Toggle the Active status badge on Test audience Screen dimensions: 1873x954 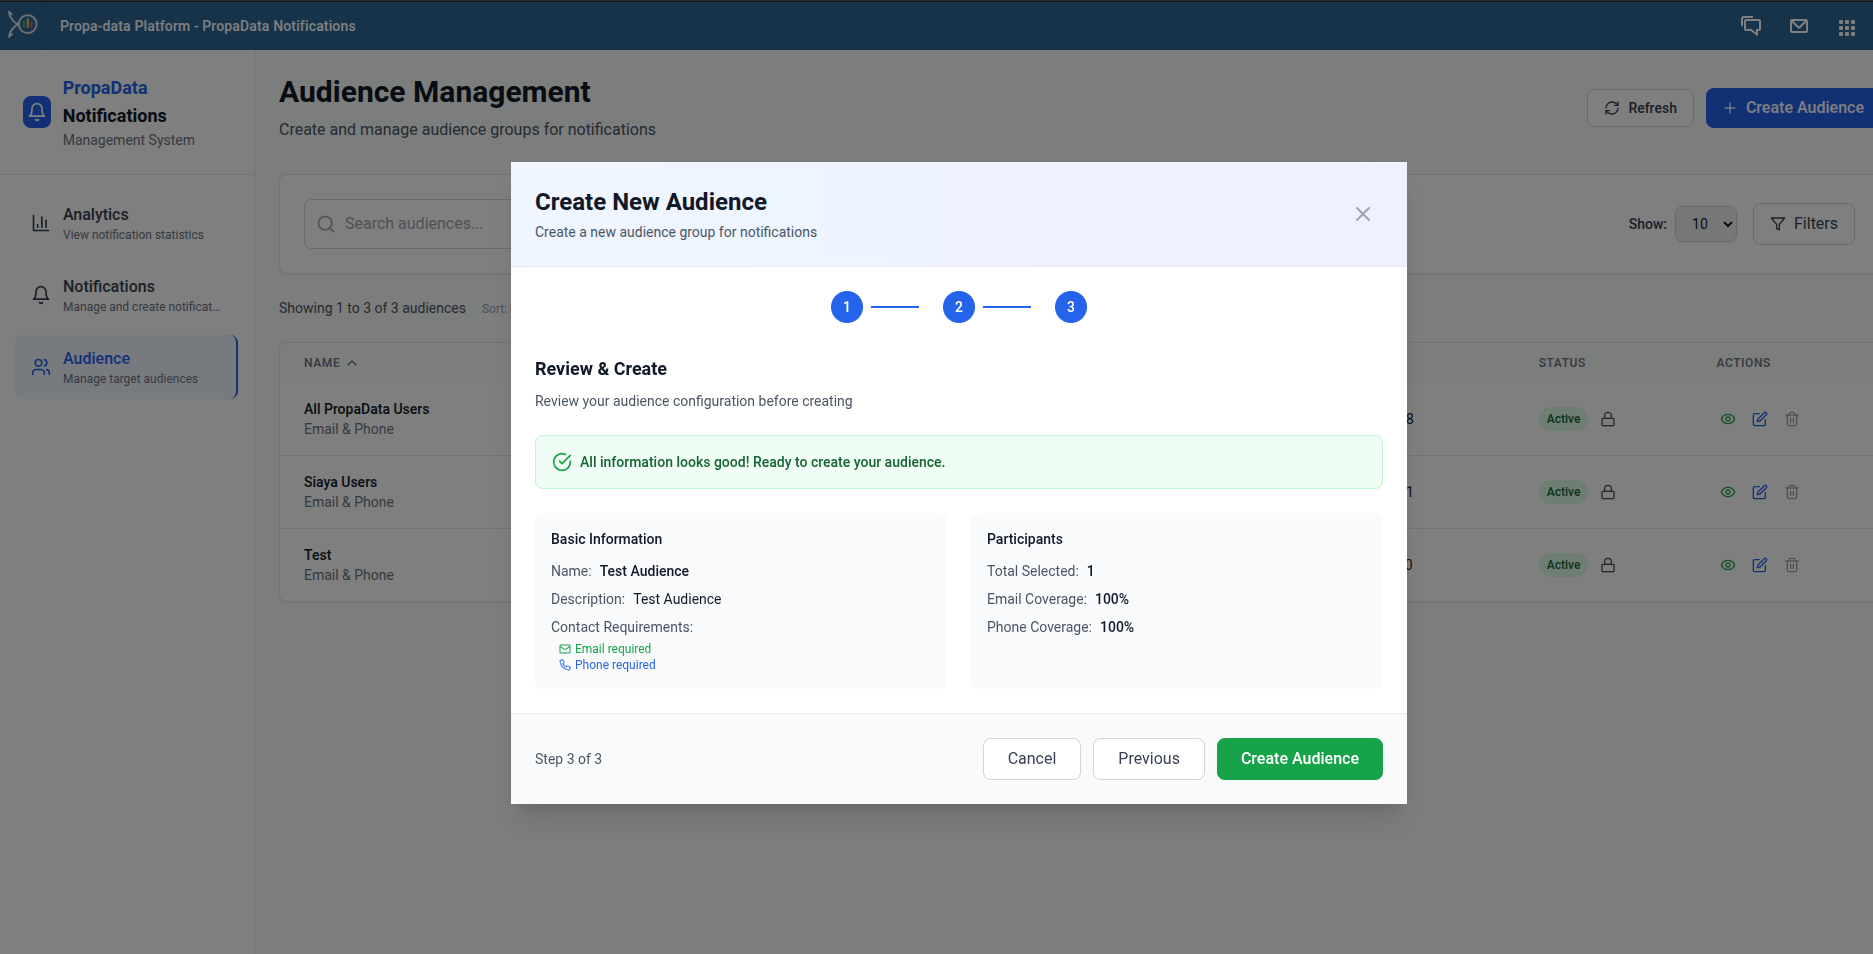[1563, 564]
